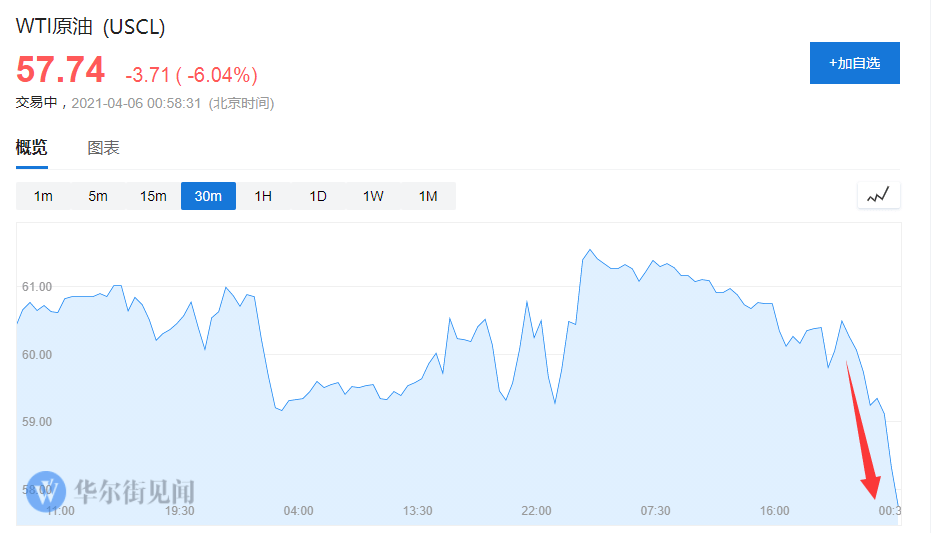Click the red downward arrow on the chart

pos(863,430)
